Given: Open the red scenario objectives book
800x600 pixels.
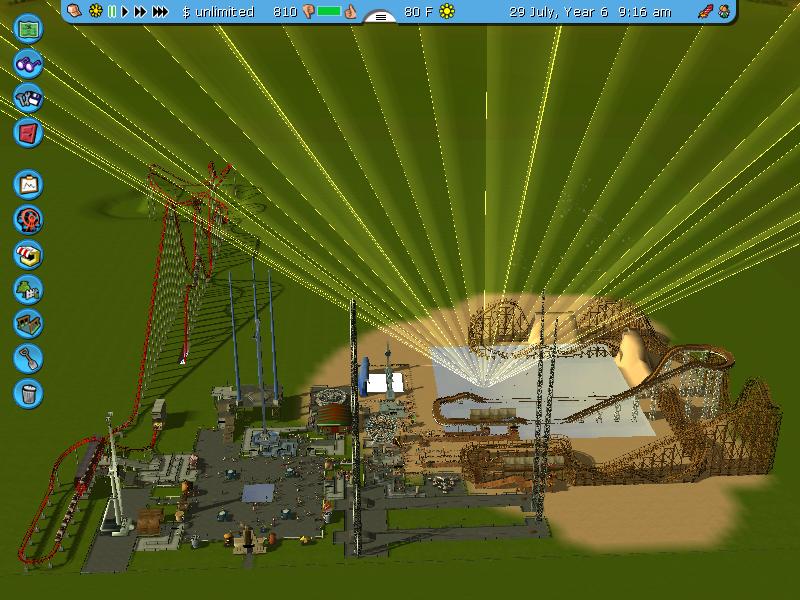Looking at the screenshot, I should point(28,133).
